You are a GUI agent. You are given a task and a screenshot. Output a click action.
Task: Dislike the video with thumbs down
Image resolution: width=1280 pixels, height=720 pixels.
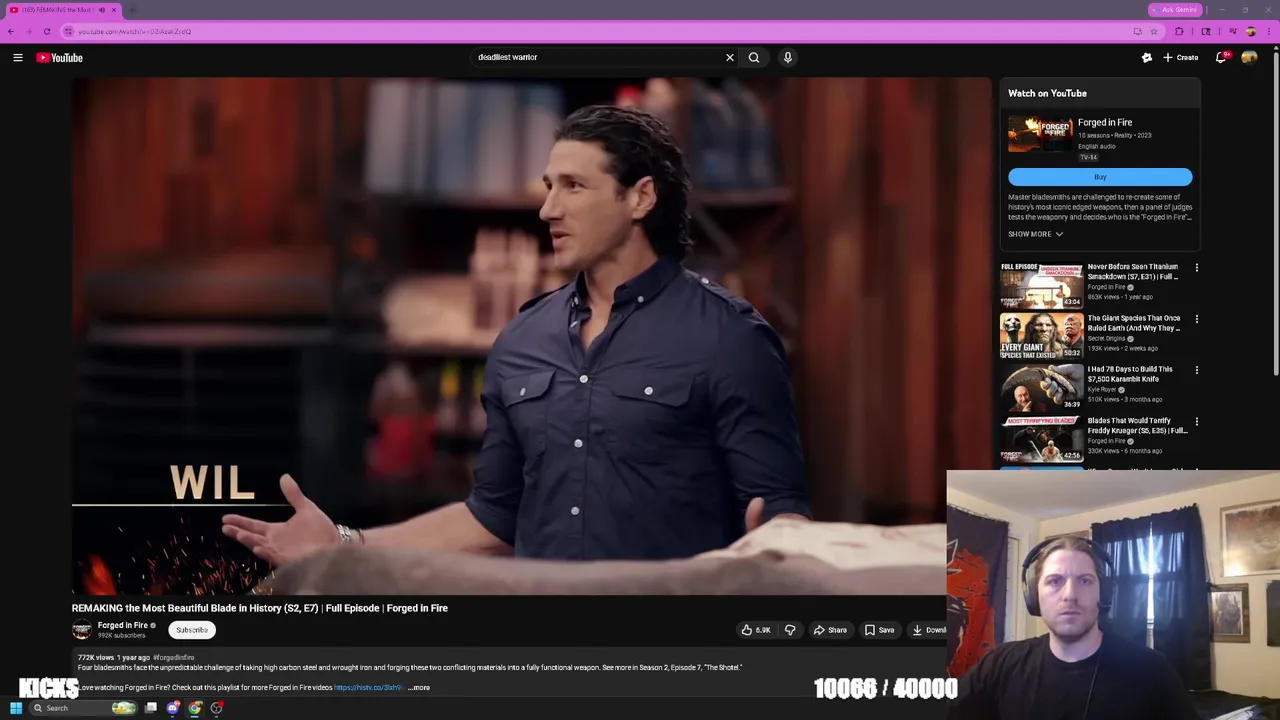pyautogui.click(x=790, y=630)
